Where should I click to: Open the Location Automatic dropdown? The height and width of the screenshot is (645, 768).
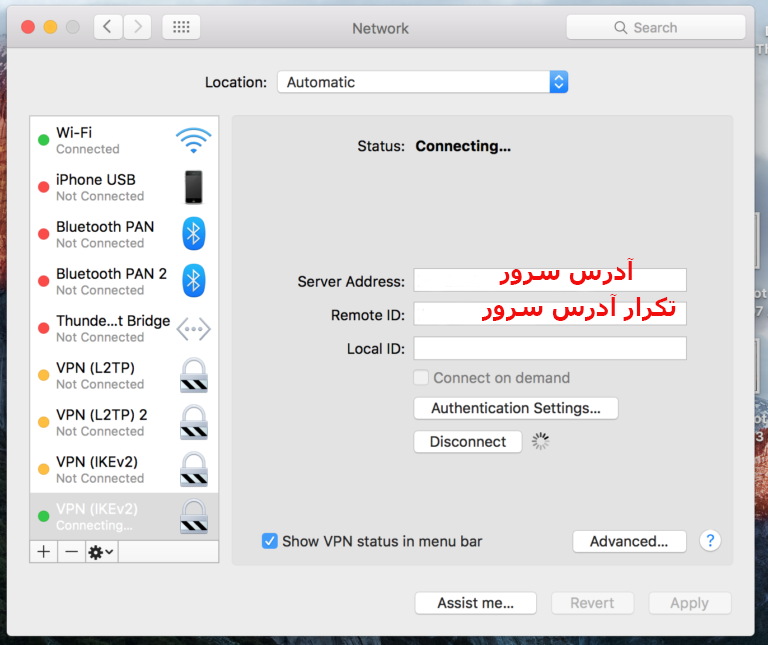[422, 82]
